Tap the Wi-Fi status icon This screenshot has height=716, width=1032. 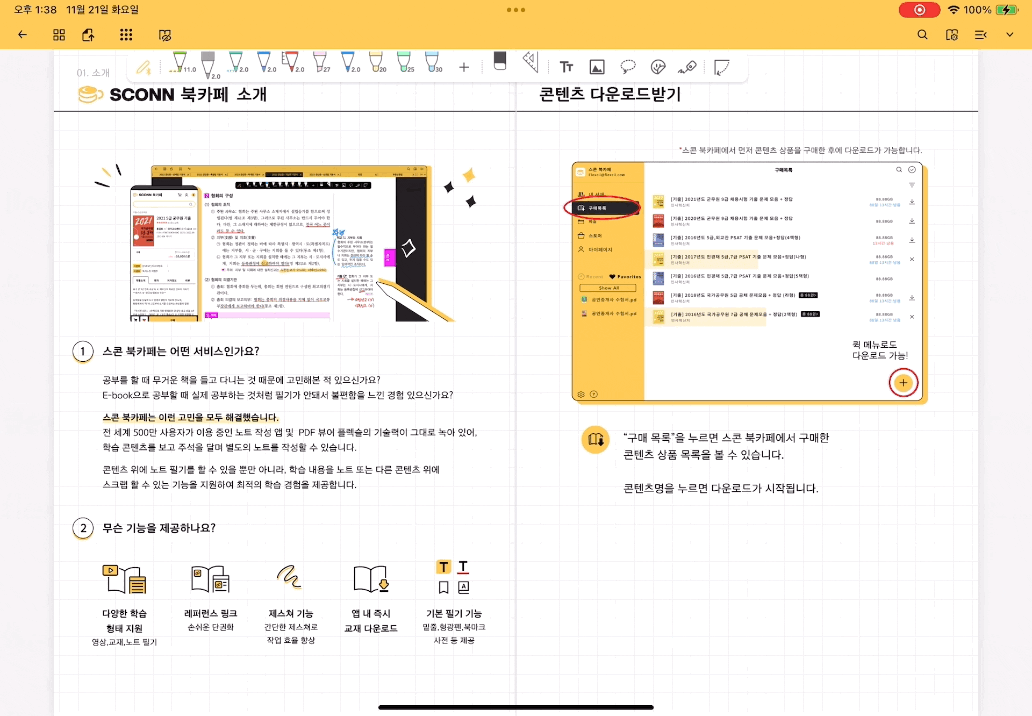tap(953, 10)
